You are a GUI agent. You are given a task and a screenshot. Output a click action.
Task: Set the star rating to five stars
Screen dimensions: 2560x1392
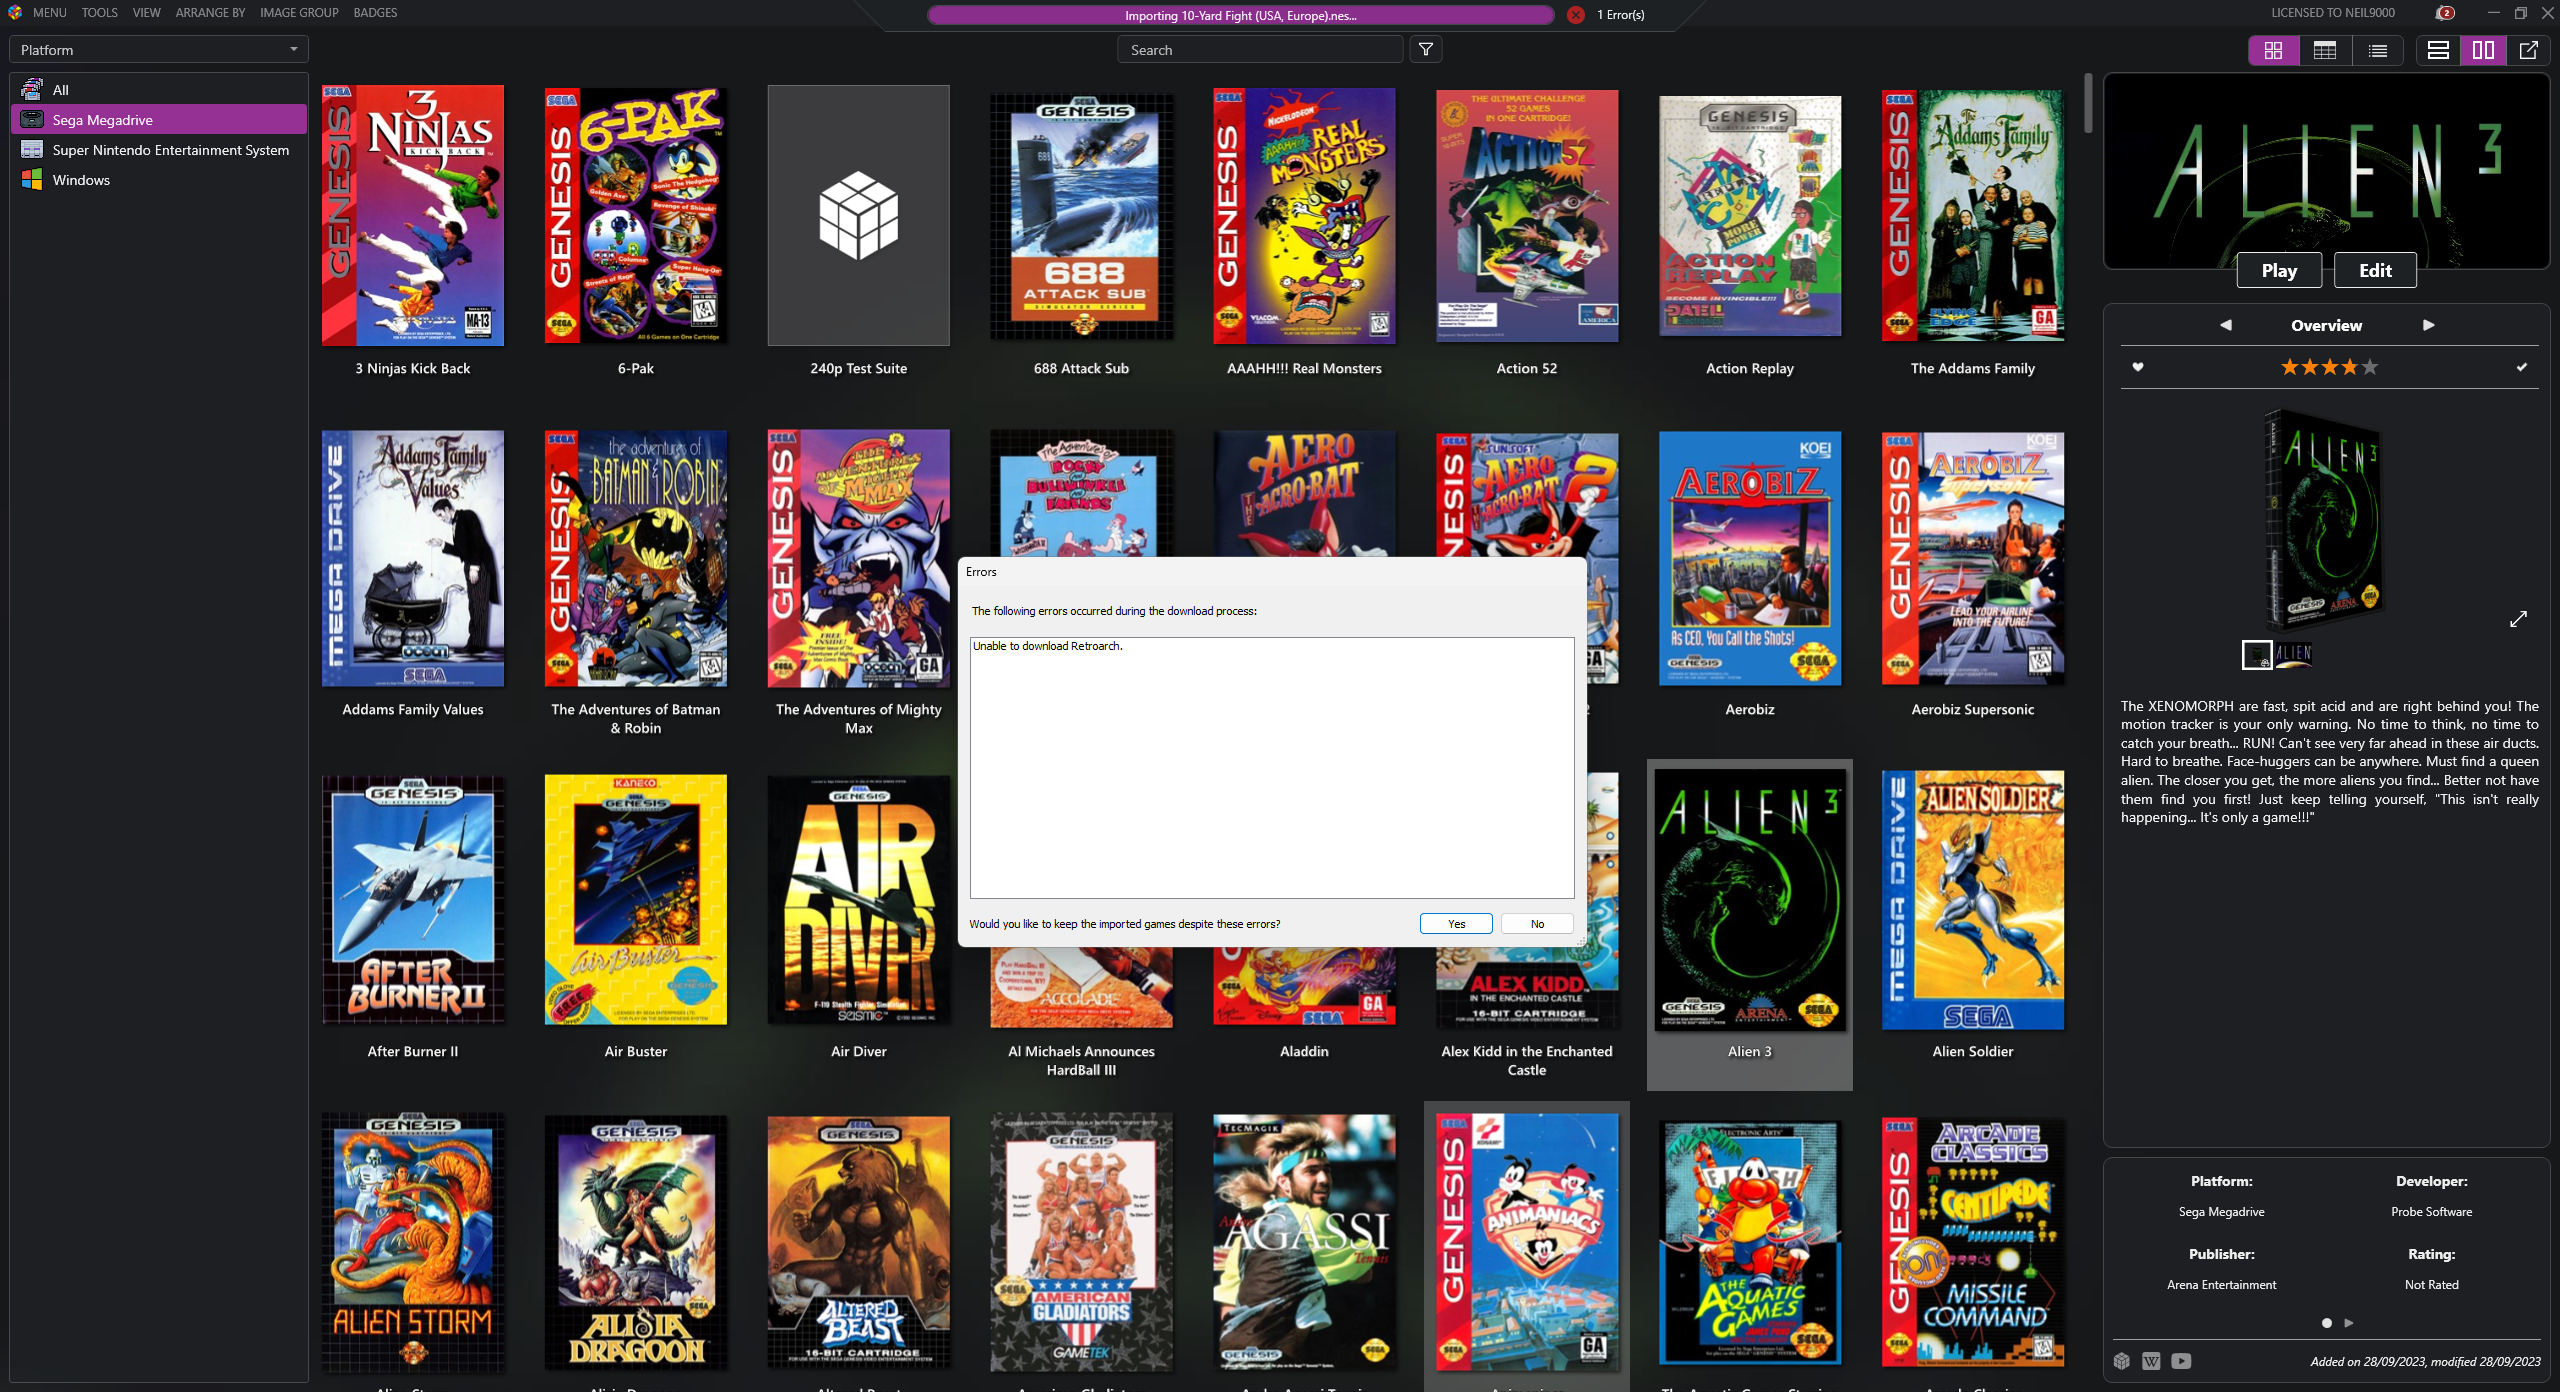click(x=2369, y=367)
